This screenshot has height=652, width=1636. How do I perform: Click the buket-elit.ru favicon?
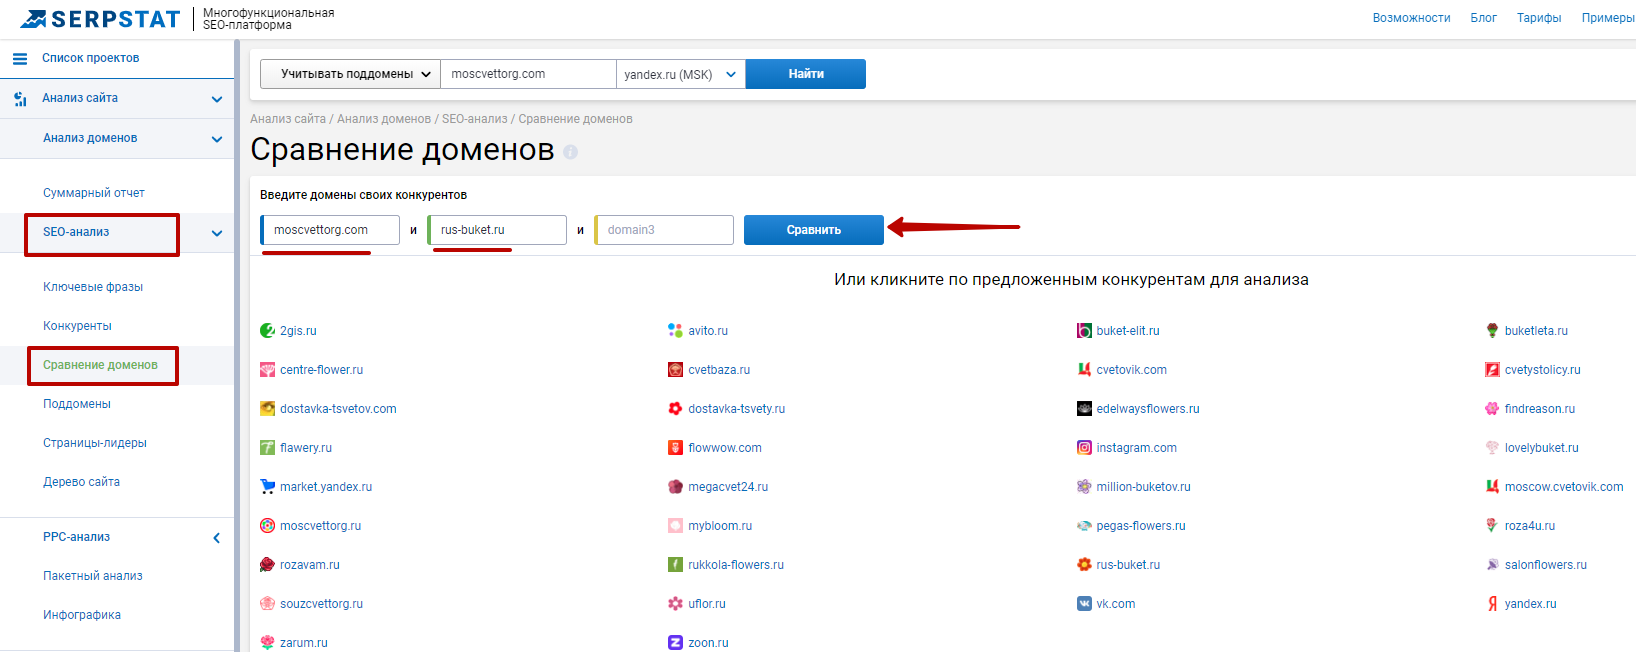[1084, 331]
